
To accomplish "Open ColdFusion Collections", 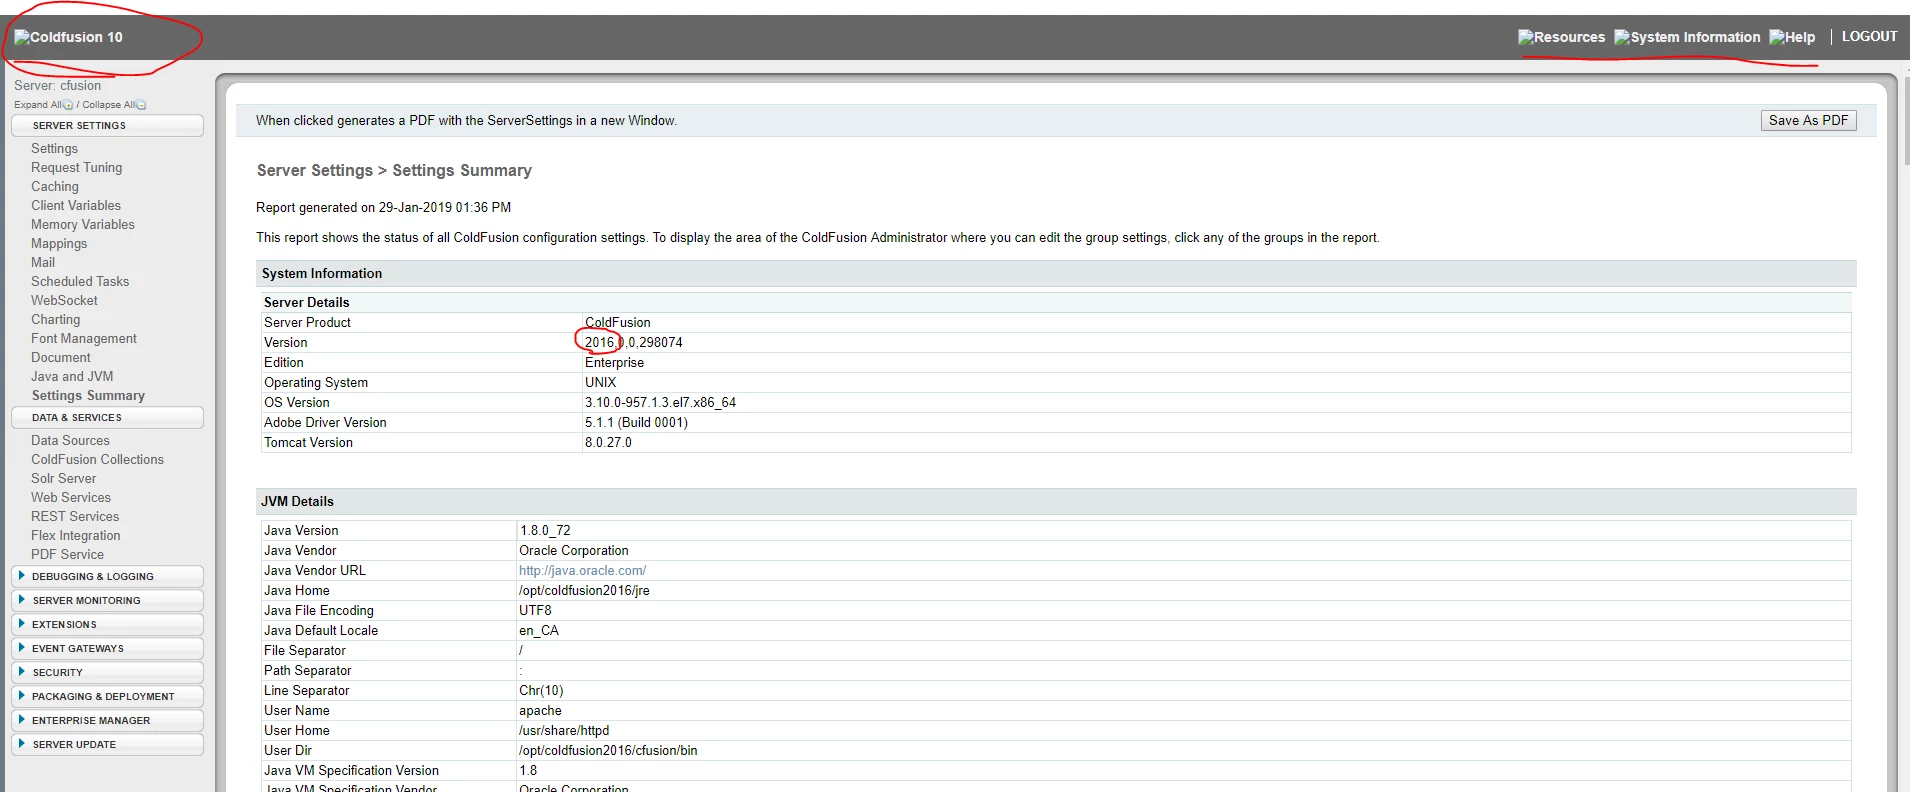I will pyautogui.click(x=97, y=459).
